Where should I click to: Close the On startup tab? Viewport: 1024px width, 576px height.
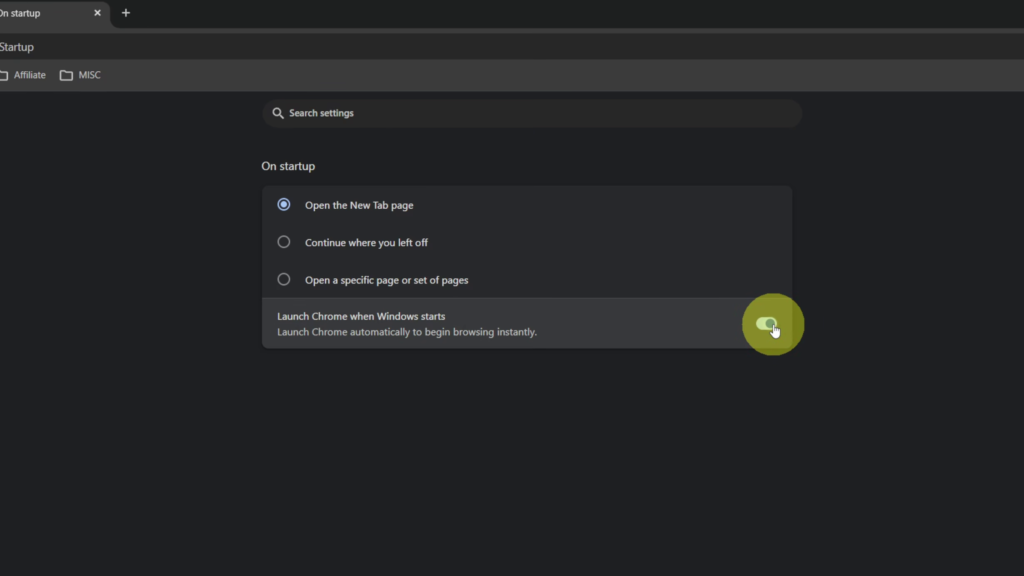point(97,13)
